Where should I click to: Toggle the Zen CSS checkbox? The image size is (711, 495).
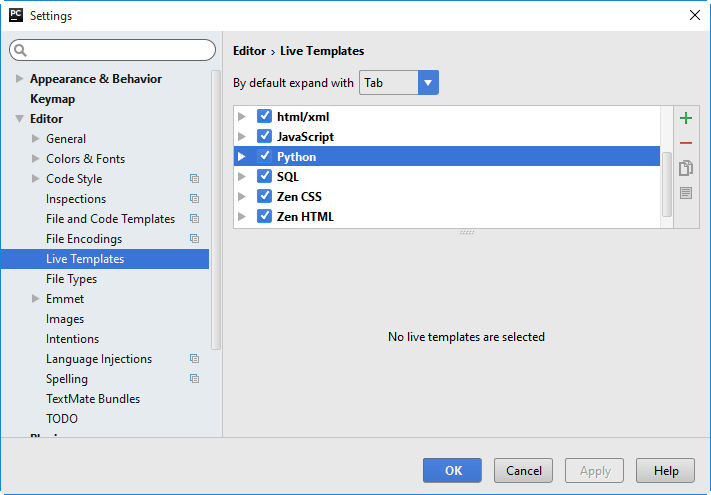tap(264, 197)
